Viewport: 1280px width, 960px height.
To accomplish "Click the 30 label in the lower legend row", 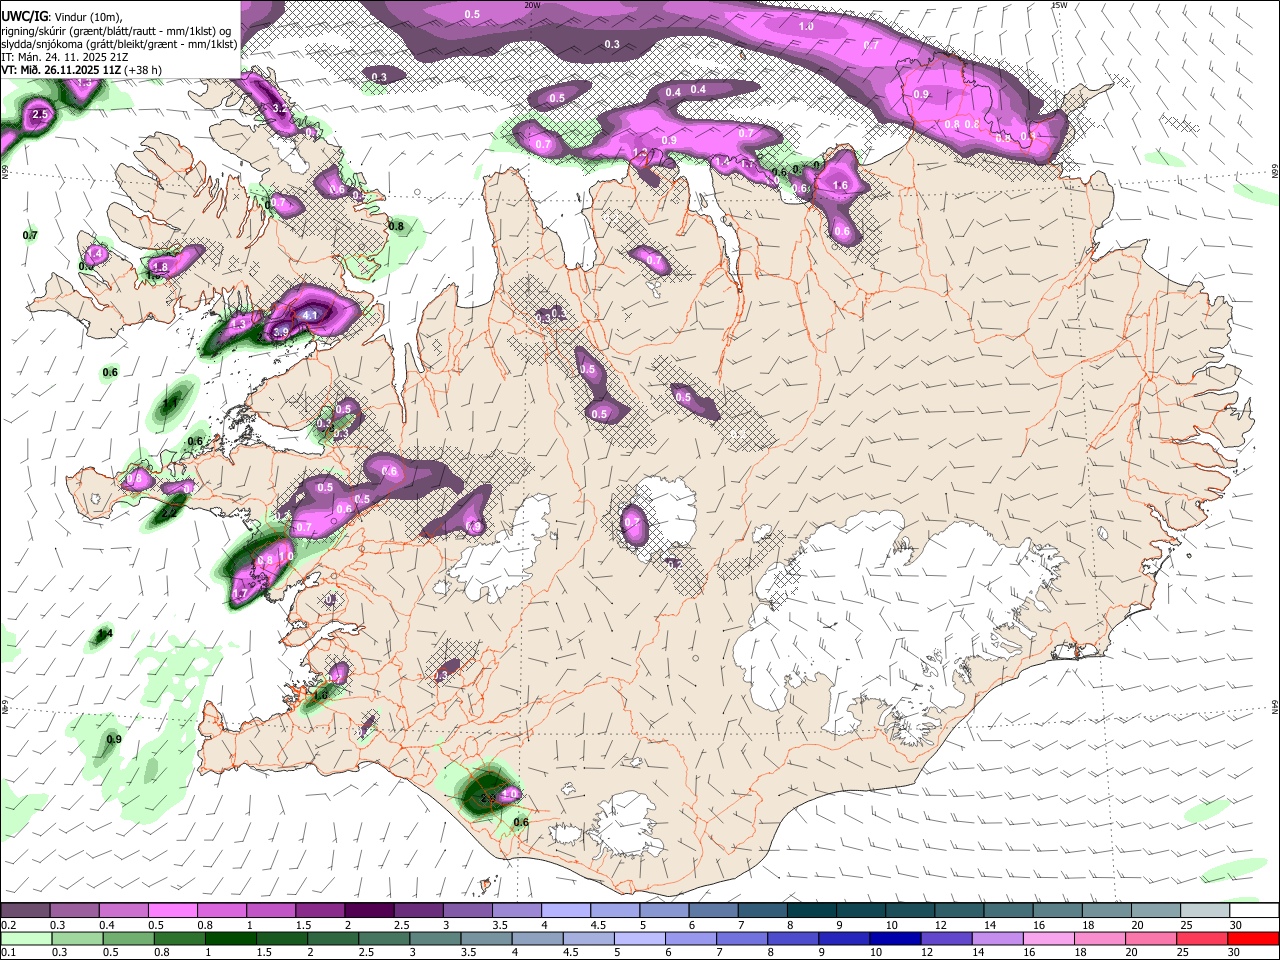I will (x=1233, y=952).
